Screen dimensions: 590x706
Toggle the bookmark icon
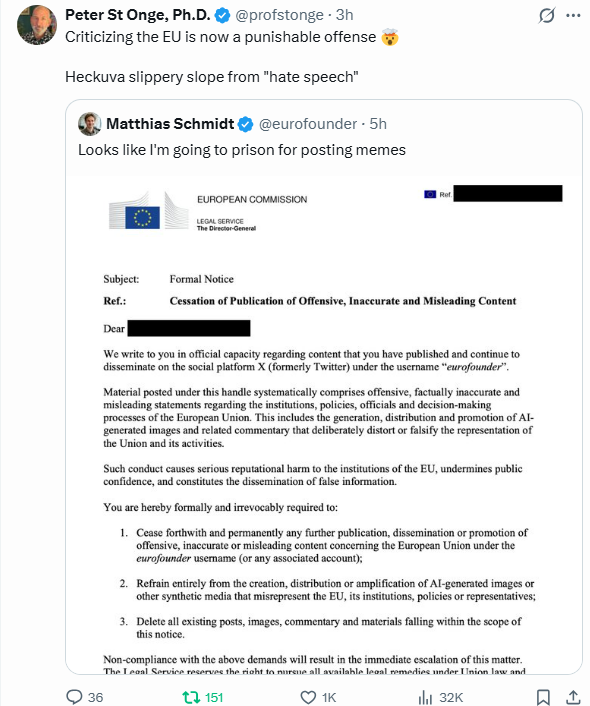543,697
